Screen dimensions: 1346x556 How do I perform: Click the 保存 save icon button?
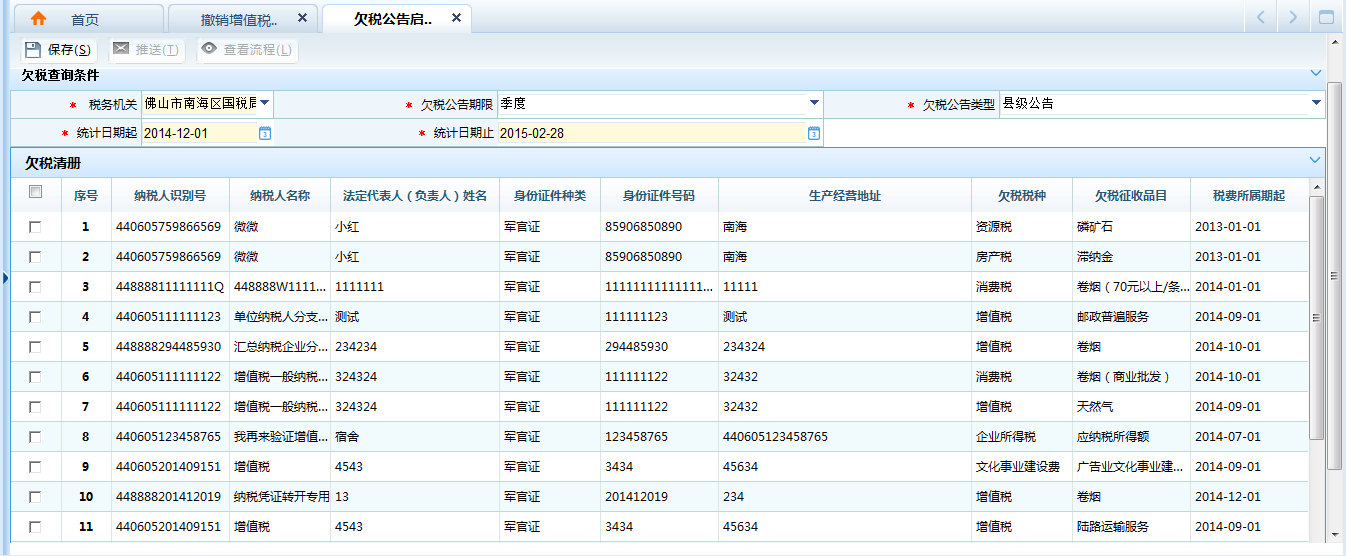33,49
